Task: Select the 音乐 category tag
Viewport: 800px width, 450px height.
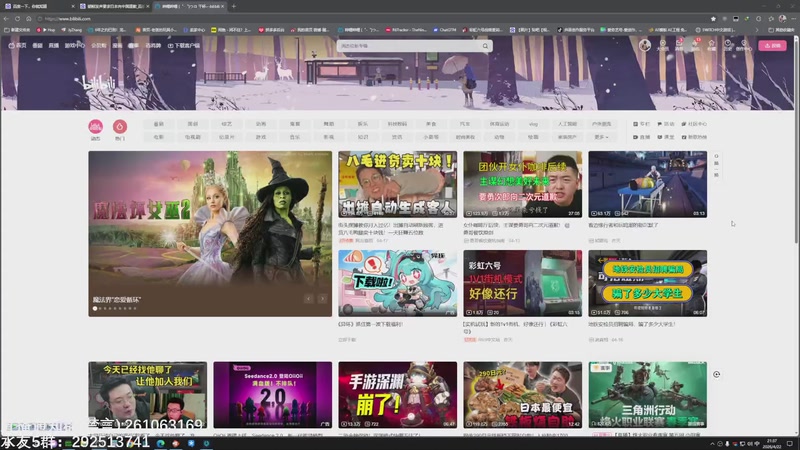Action: (295, 137)
